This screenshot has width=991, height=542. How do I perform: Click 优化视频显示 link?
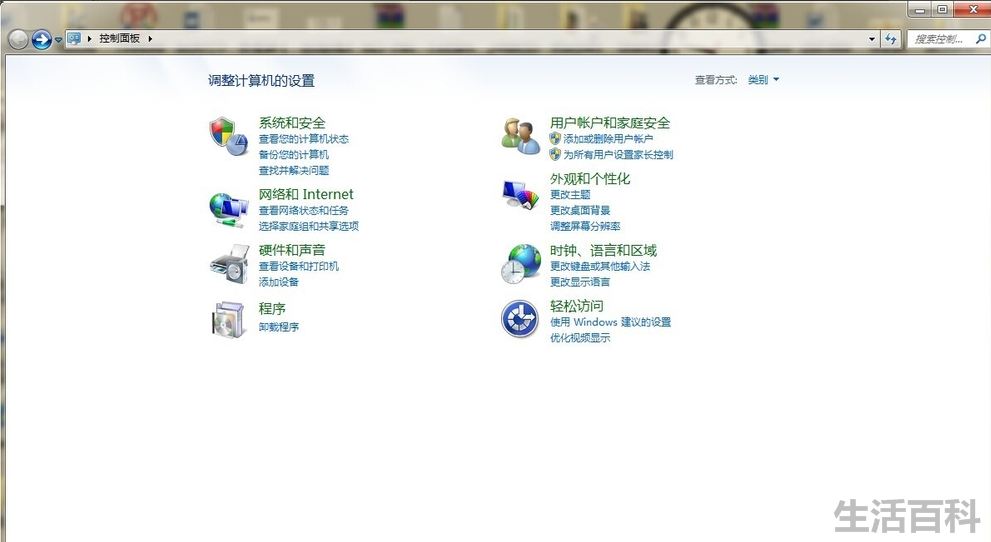tap(580, 338)
